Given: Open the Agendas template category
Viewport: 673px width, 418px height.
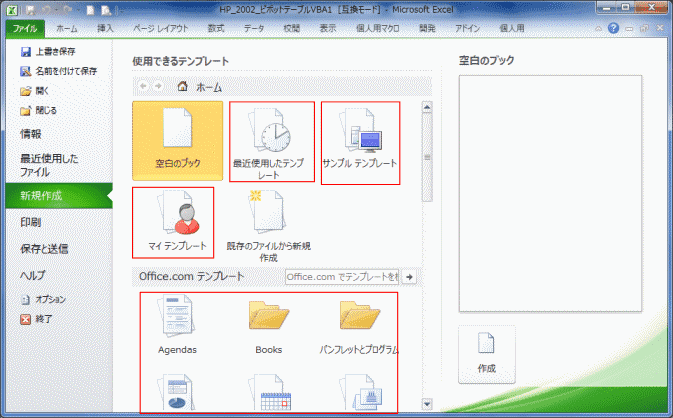Looking at the screenshot, I should 177,325.
